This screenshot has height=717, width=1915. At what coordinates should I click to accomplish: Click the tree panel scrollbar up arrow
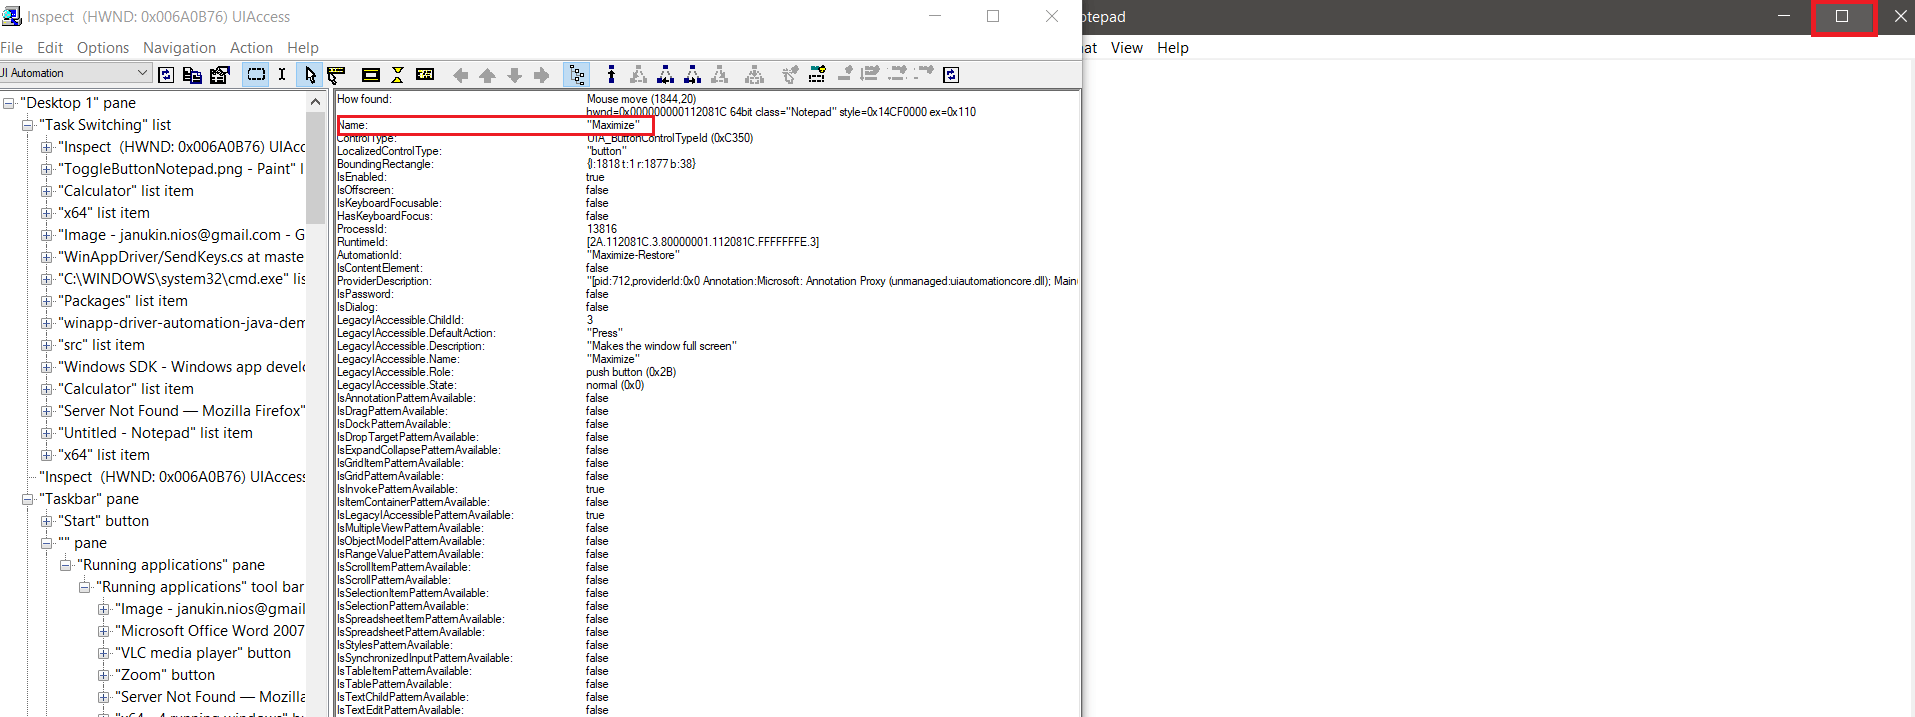pos(315,102)
